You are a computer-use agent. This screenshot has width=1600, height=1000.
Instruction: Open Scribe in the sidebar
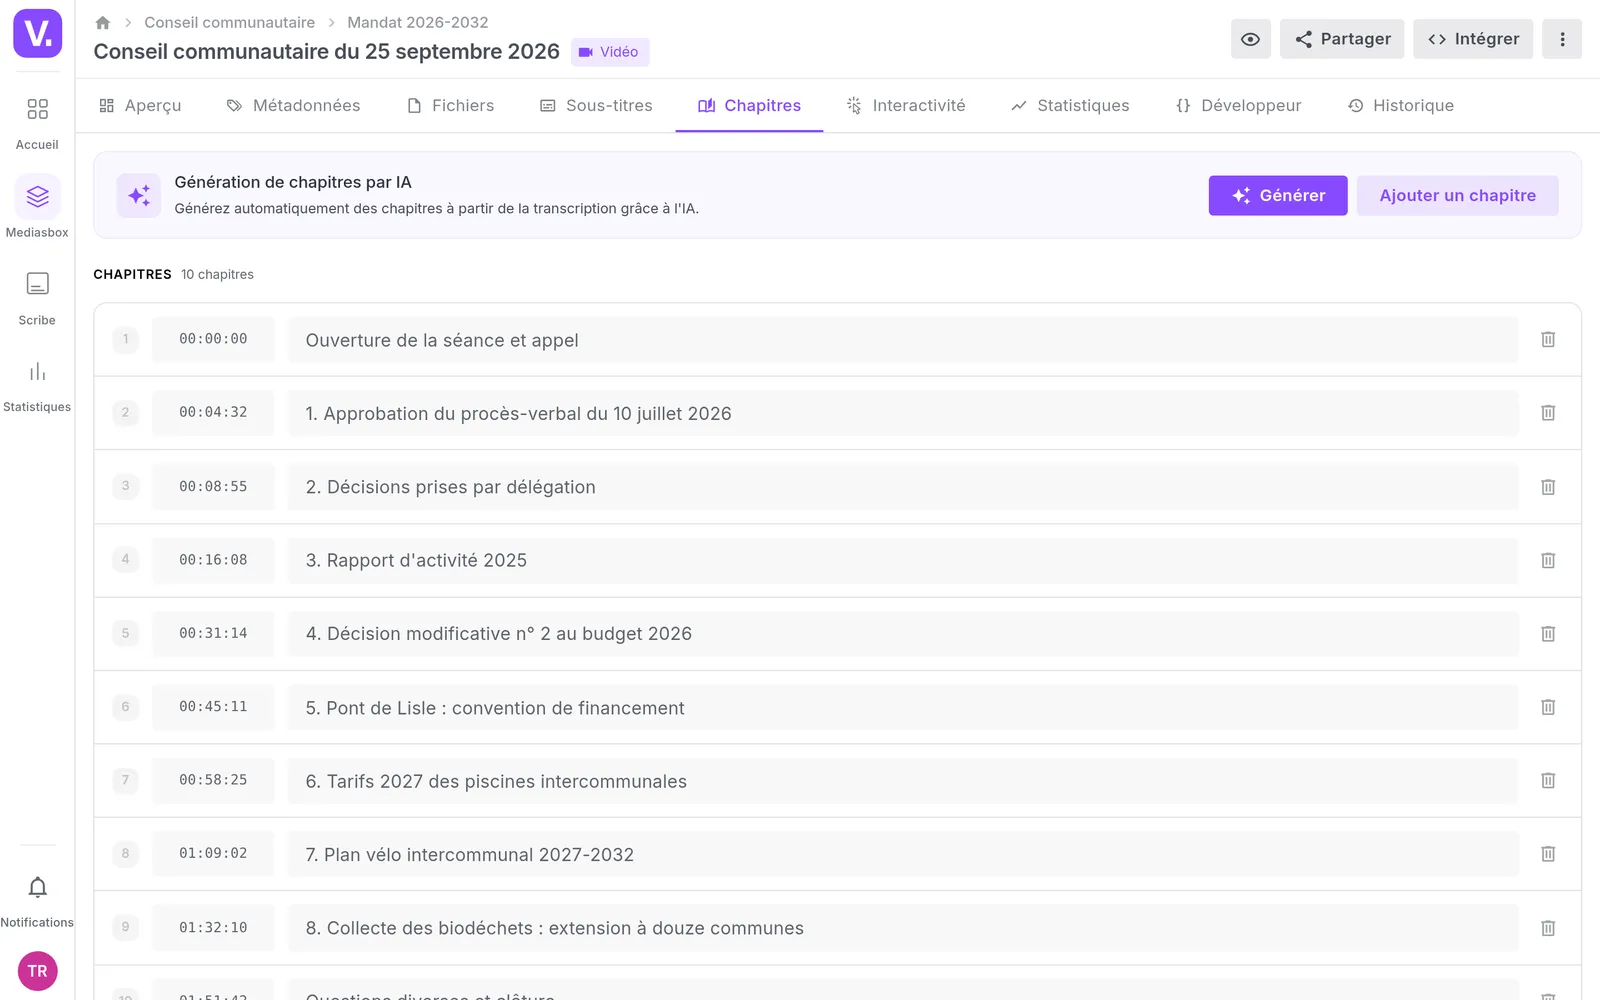[37, 298]
